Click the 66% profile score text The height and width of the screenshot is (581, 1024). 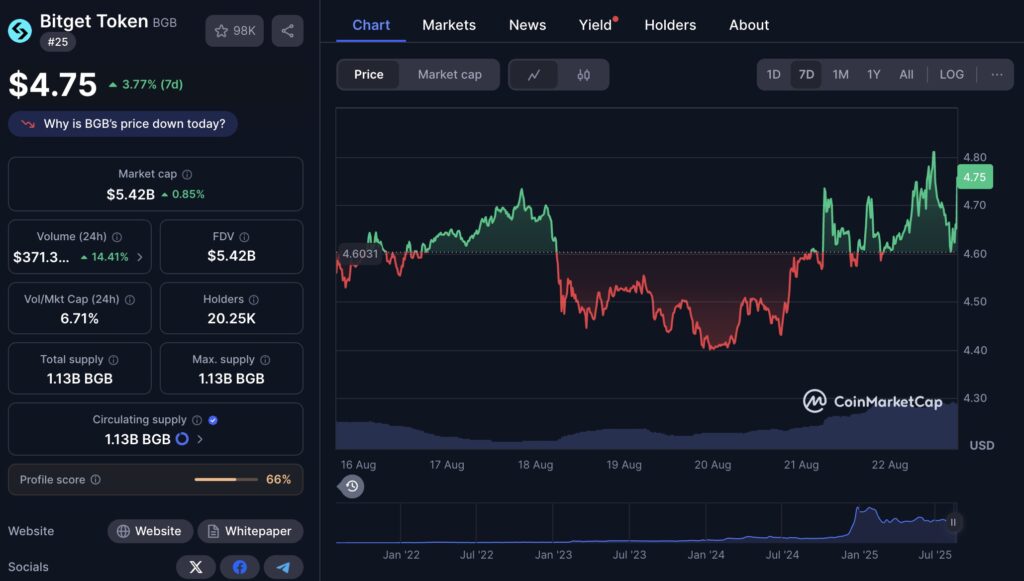point(278,480)
